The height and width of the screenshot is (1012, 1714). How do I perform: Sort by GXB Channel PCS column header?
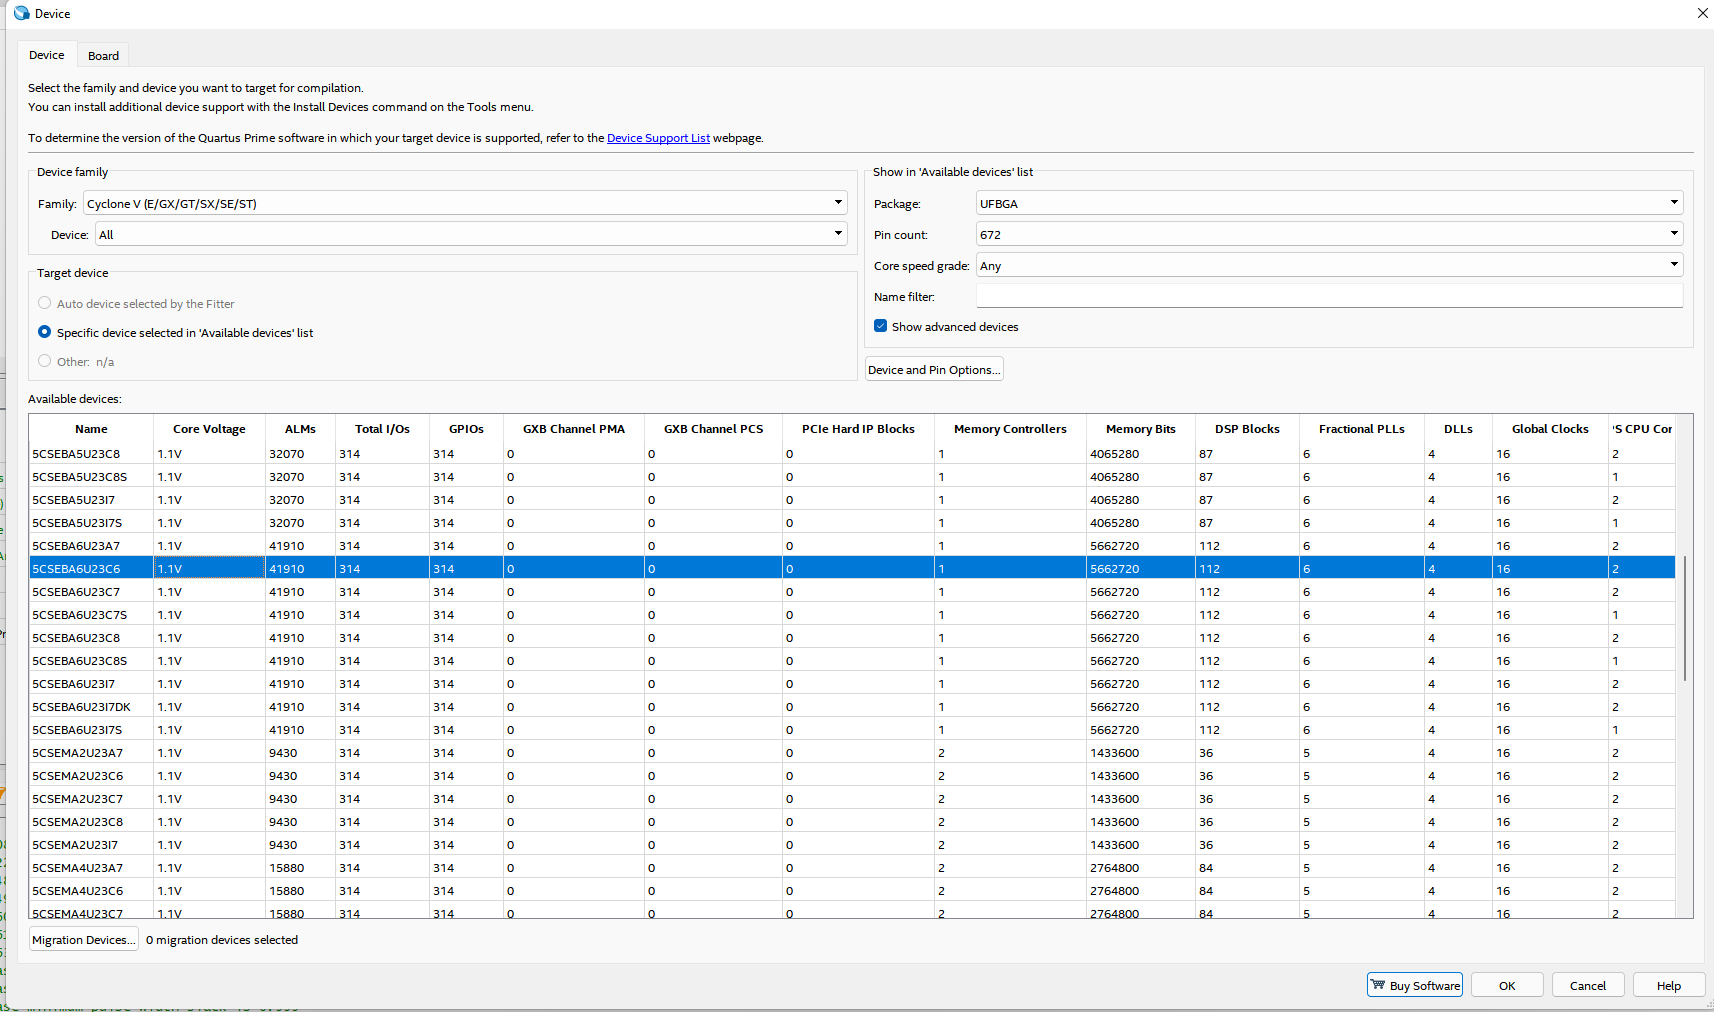pos(713,428)
